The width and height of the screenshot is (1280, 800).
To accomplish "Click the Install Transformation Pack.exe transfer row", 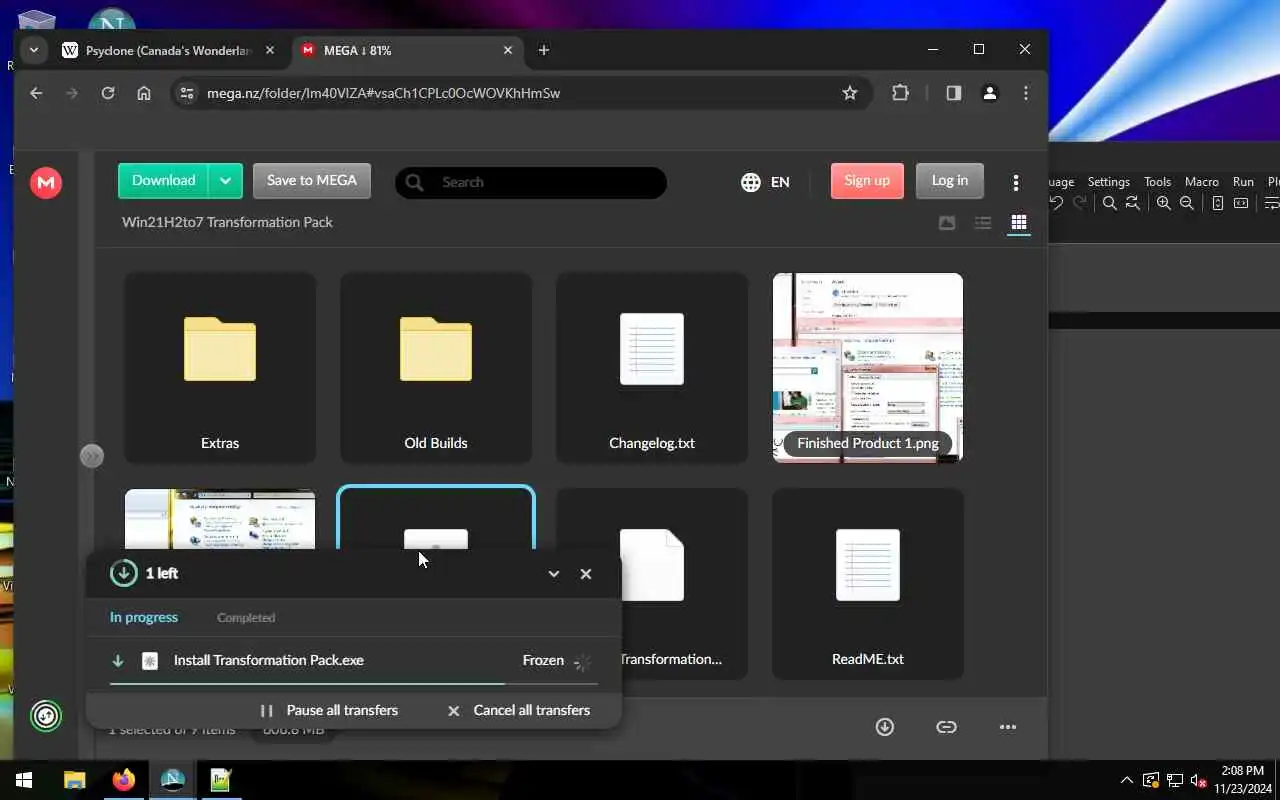I will point(354,661).
